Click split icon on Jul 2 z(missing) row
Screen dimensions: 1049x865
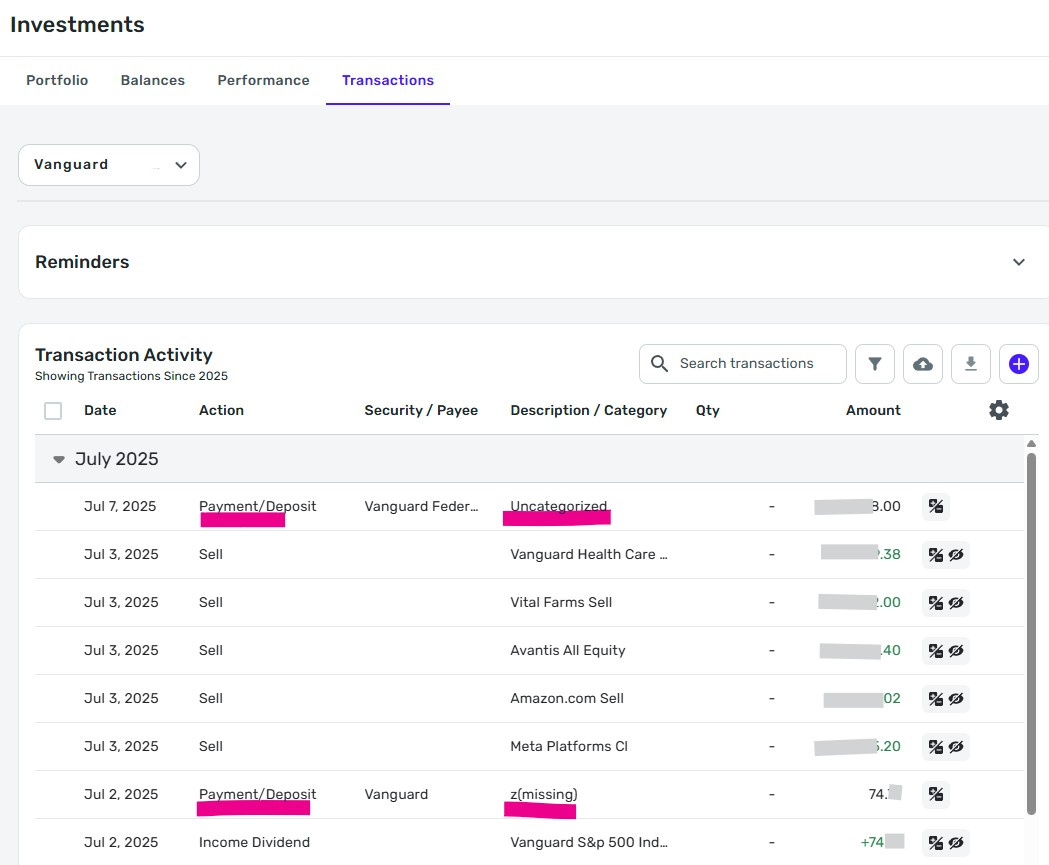935,794
